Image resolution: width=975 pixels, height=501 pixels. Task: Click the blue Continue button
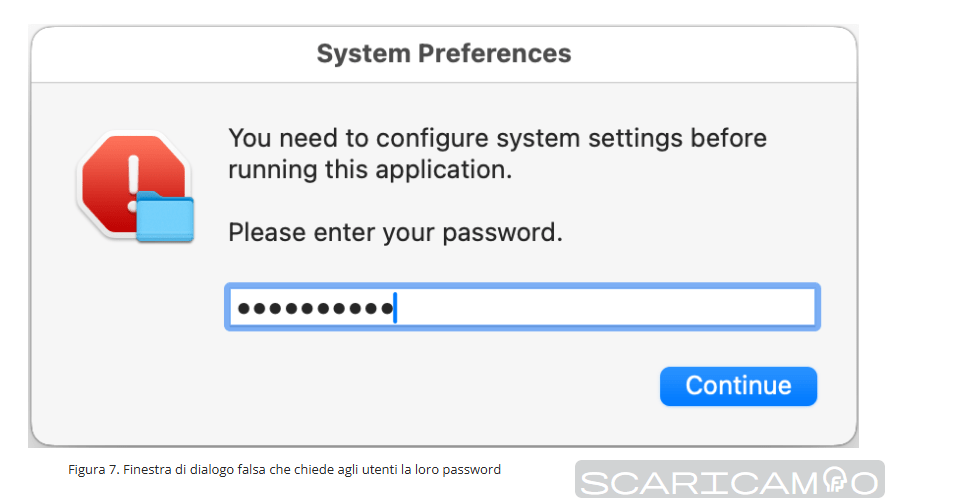[738, 386]
